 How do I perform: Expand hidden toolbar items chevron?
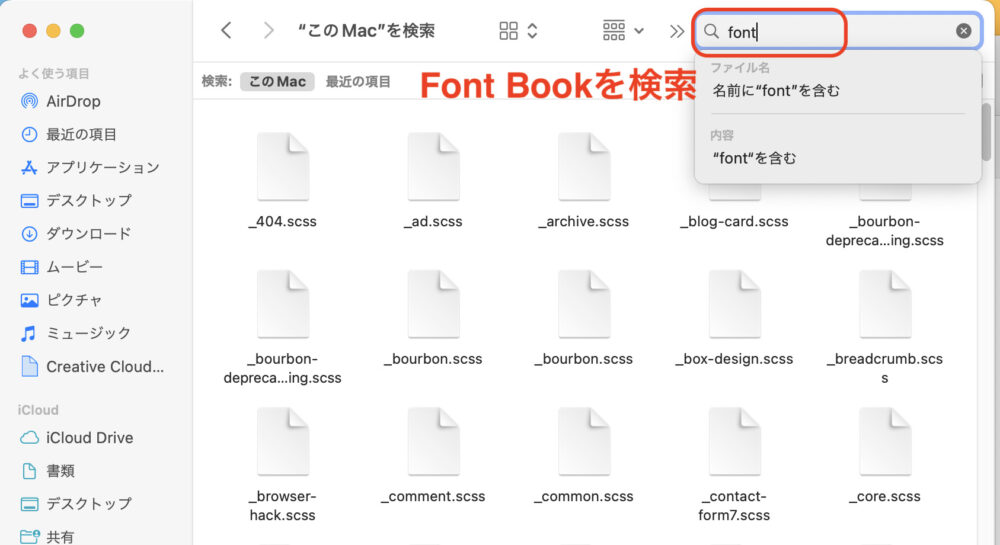(677, 31)
